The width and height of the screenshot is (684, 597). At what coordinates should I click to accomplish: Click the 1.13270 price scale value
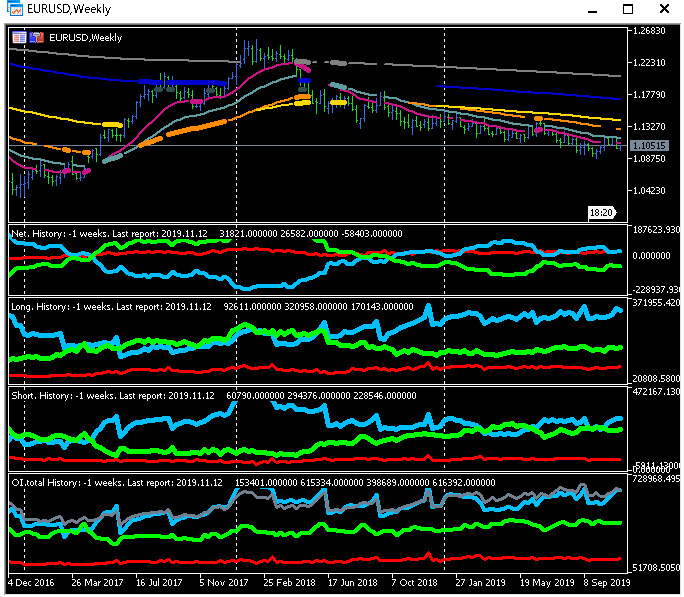649,126
